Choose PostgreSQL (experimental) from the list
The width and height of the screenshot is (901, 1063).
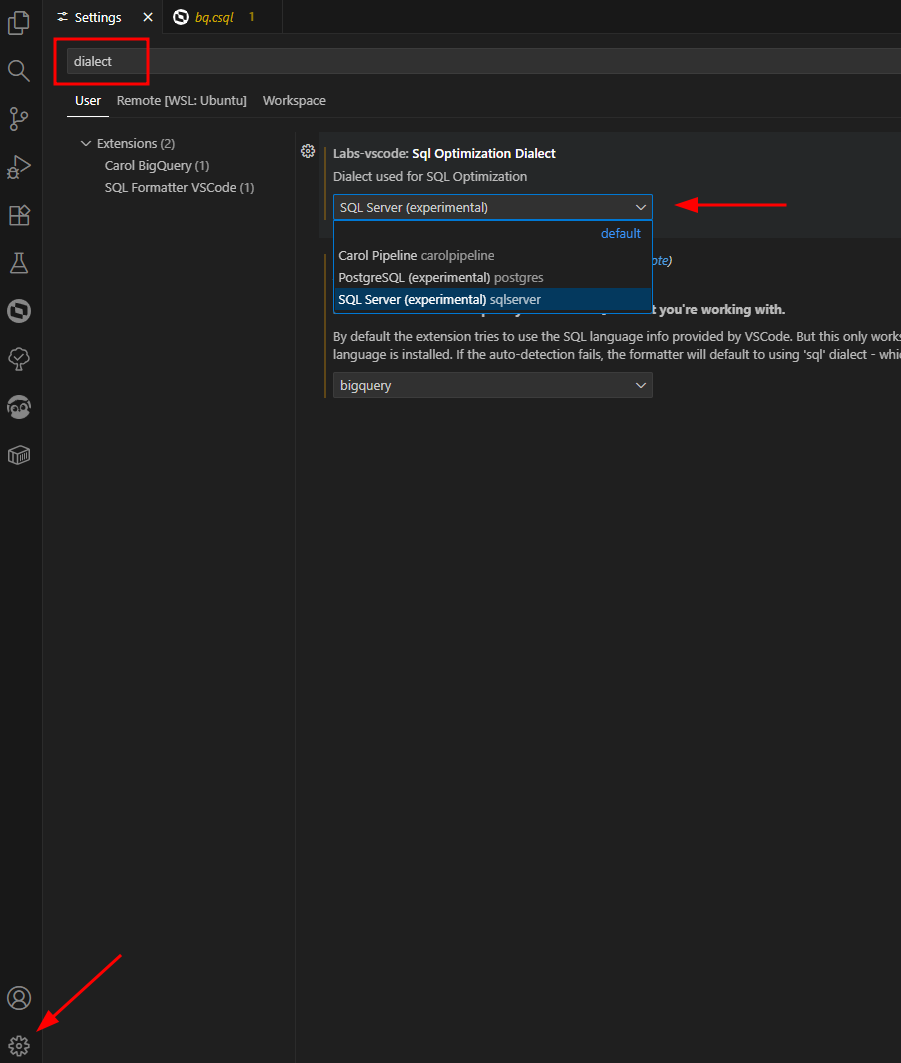tap(440, 277)
